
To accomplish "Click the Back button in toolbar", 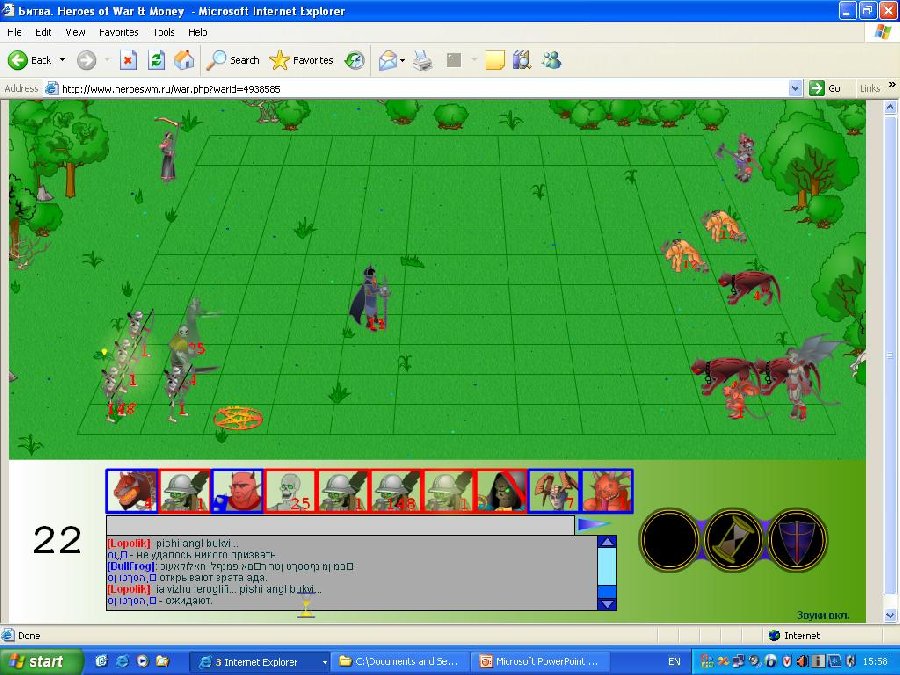I will 30,60.
